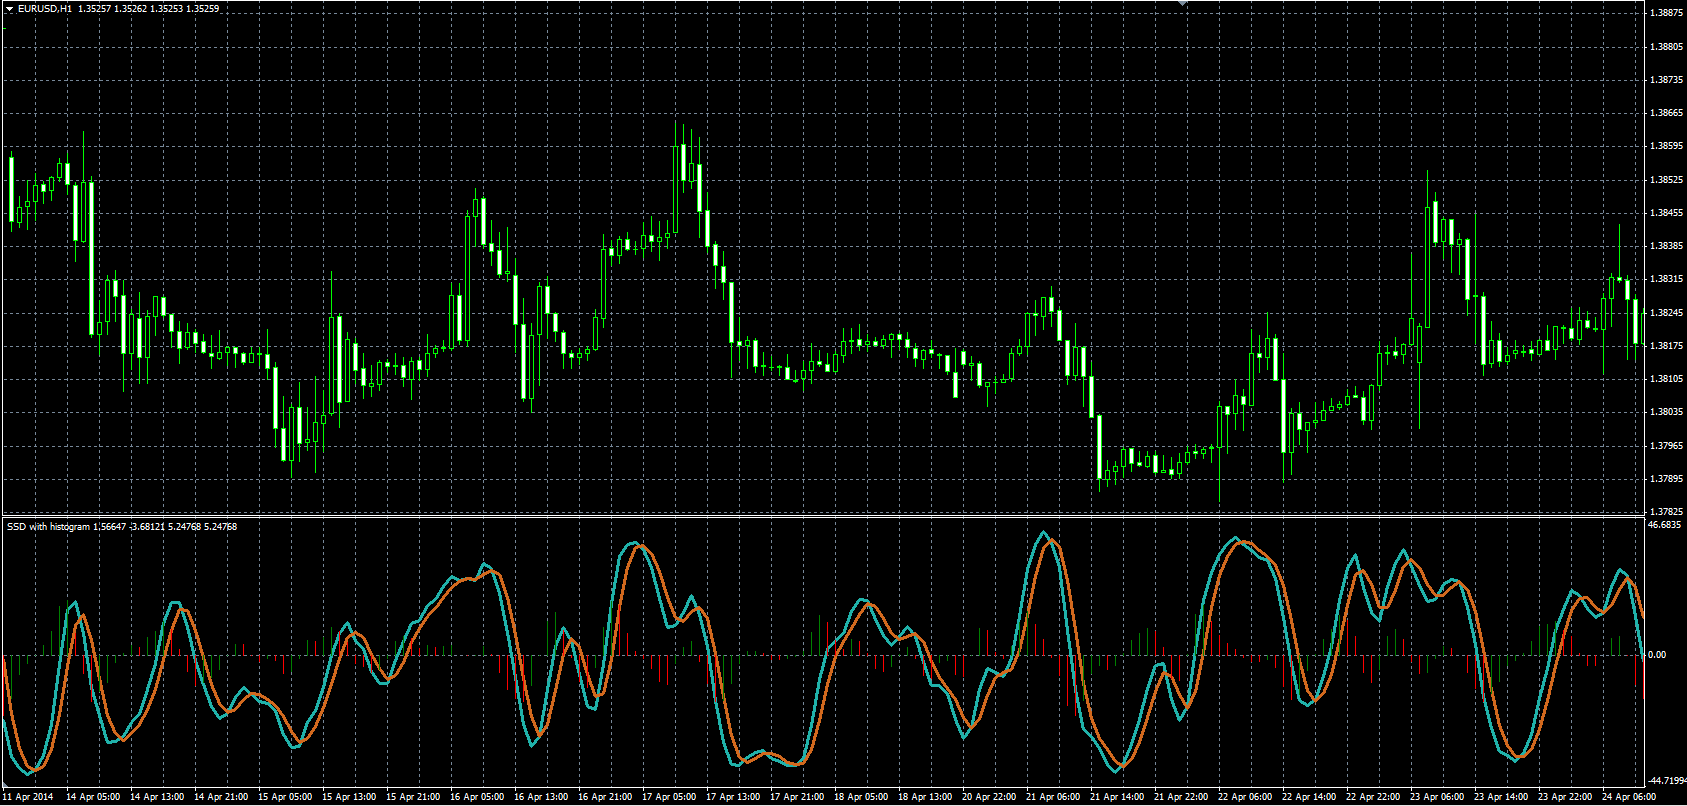The height and width of the screenshot is (806, 1687).
Task: Select the 17 Apr 13:00 time mark
Action: click(x=733, y=797)
